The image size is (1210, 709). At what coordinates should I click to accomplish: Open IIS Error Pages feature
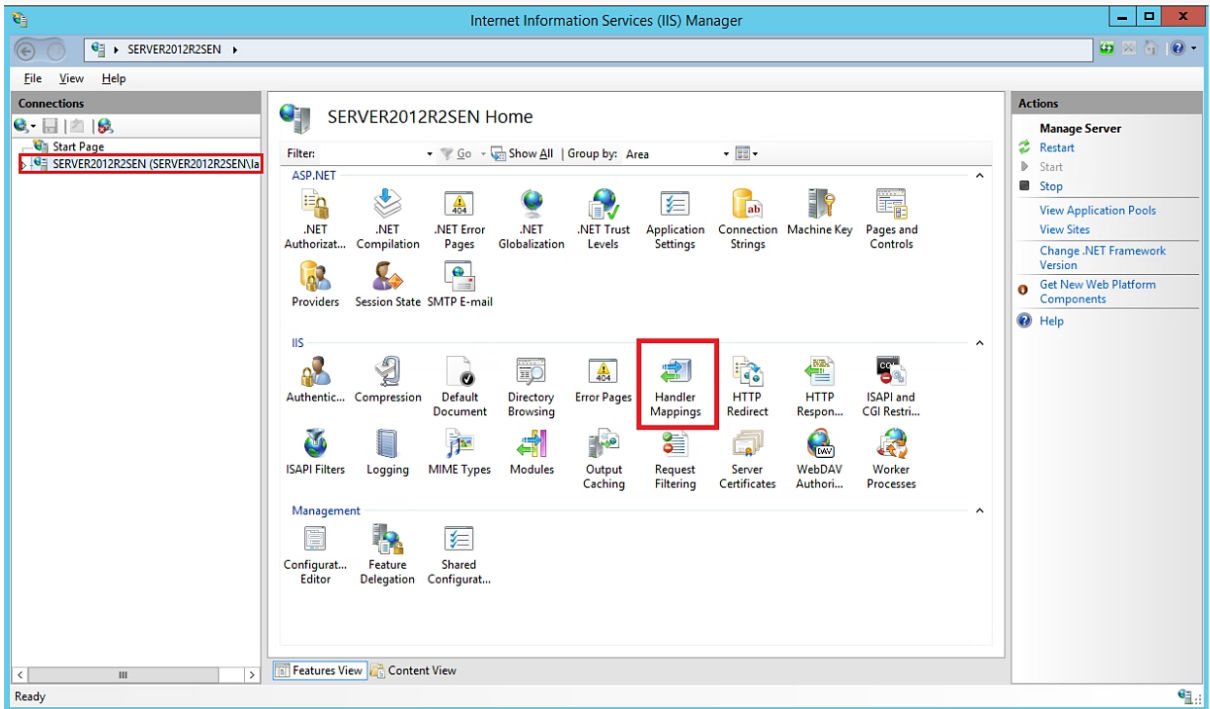click(603, 380)
